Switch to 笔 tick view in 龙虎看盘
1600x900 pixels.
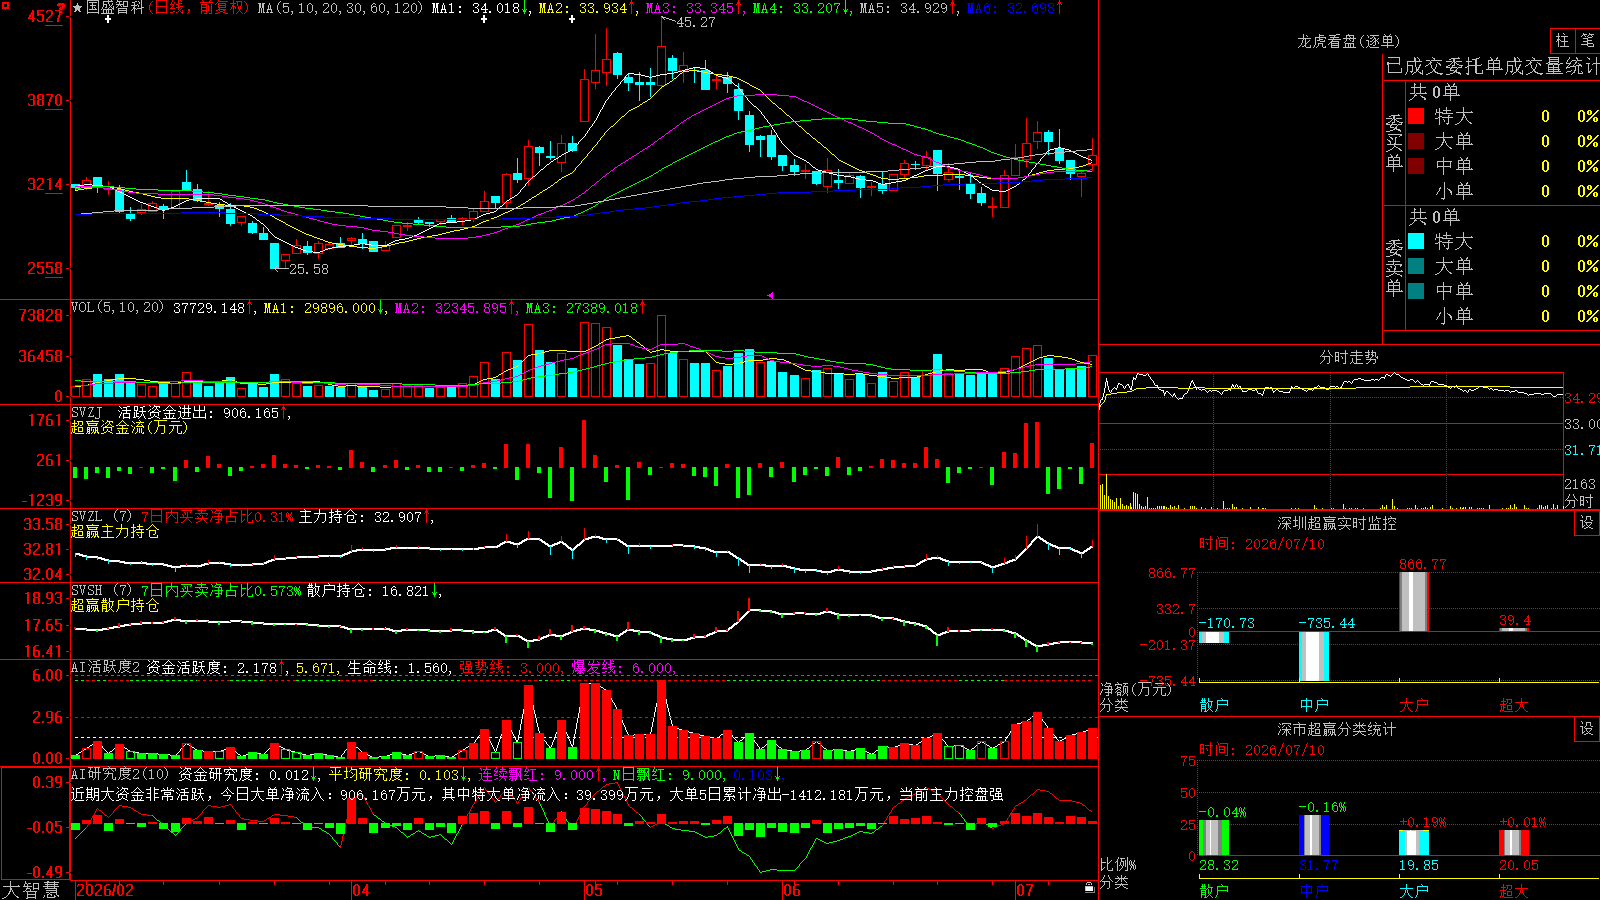(x=1587, y=41)
